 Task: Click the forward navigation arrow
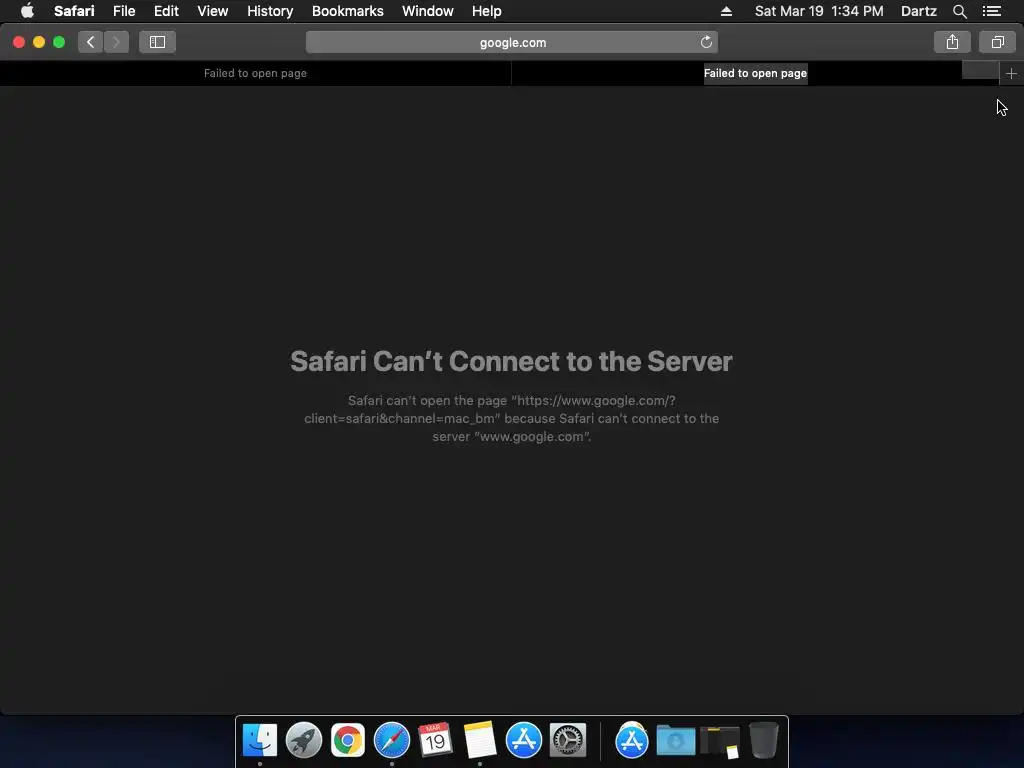pyautogui.click(x=116, y=42)
